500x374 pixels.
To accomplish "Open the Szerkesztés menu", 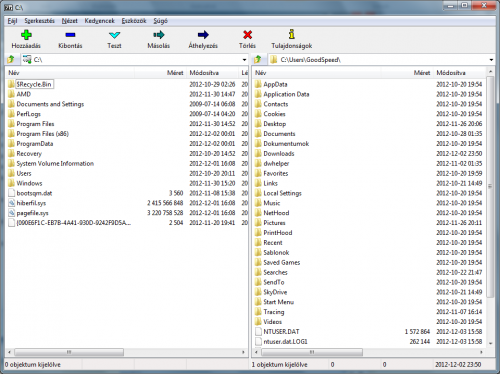I will click(39, 21).
